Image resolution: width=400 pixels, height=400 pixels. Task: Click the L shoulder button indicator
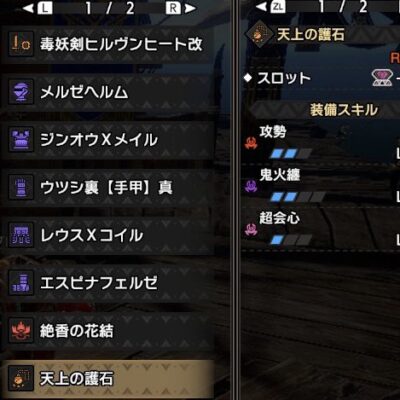coord(45,9)
